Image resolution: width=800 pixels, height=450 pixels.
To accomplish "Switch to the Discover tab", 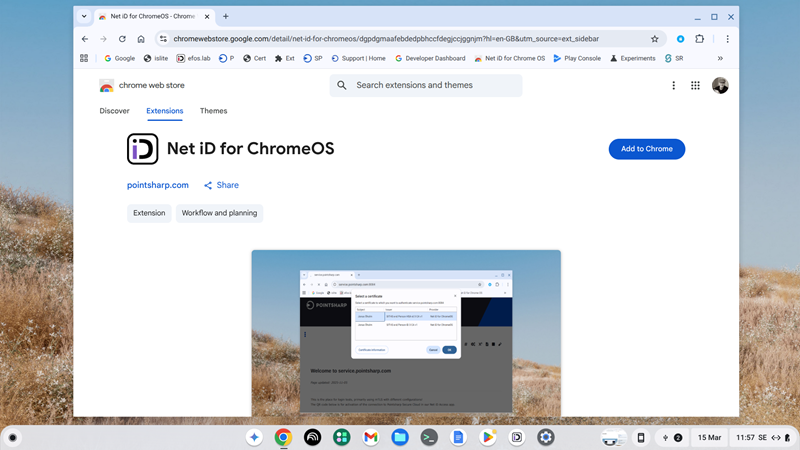I will pyautogui.click(x=115, y=111).
